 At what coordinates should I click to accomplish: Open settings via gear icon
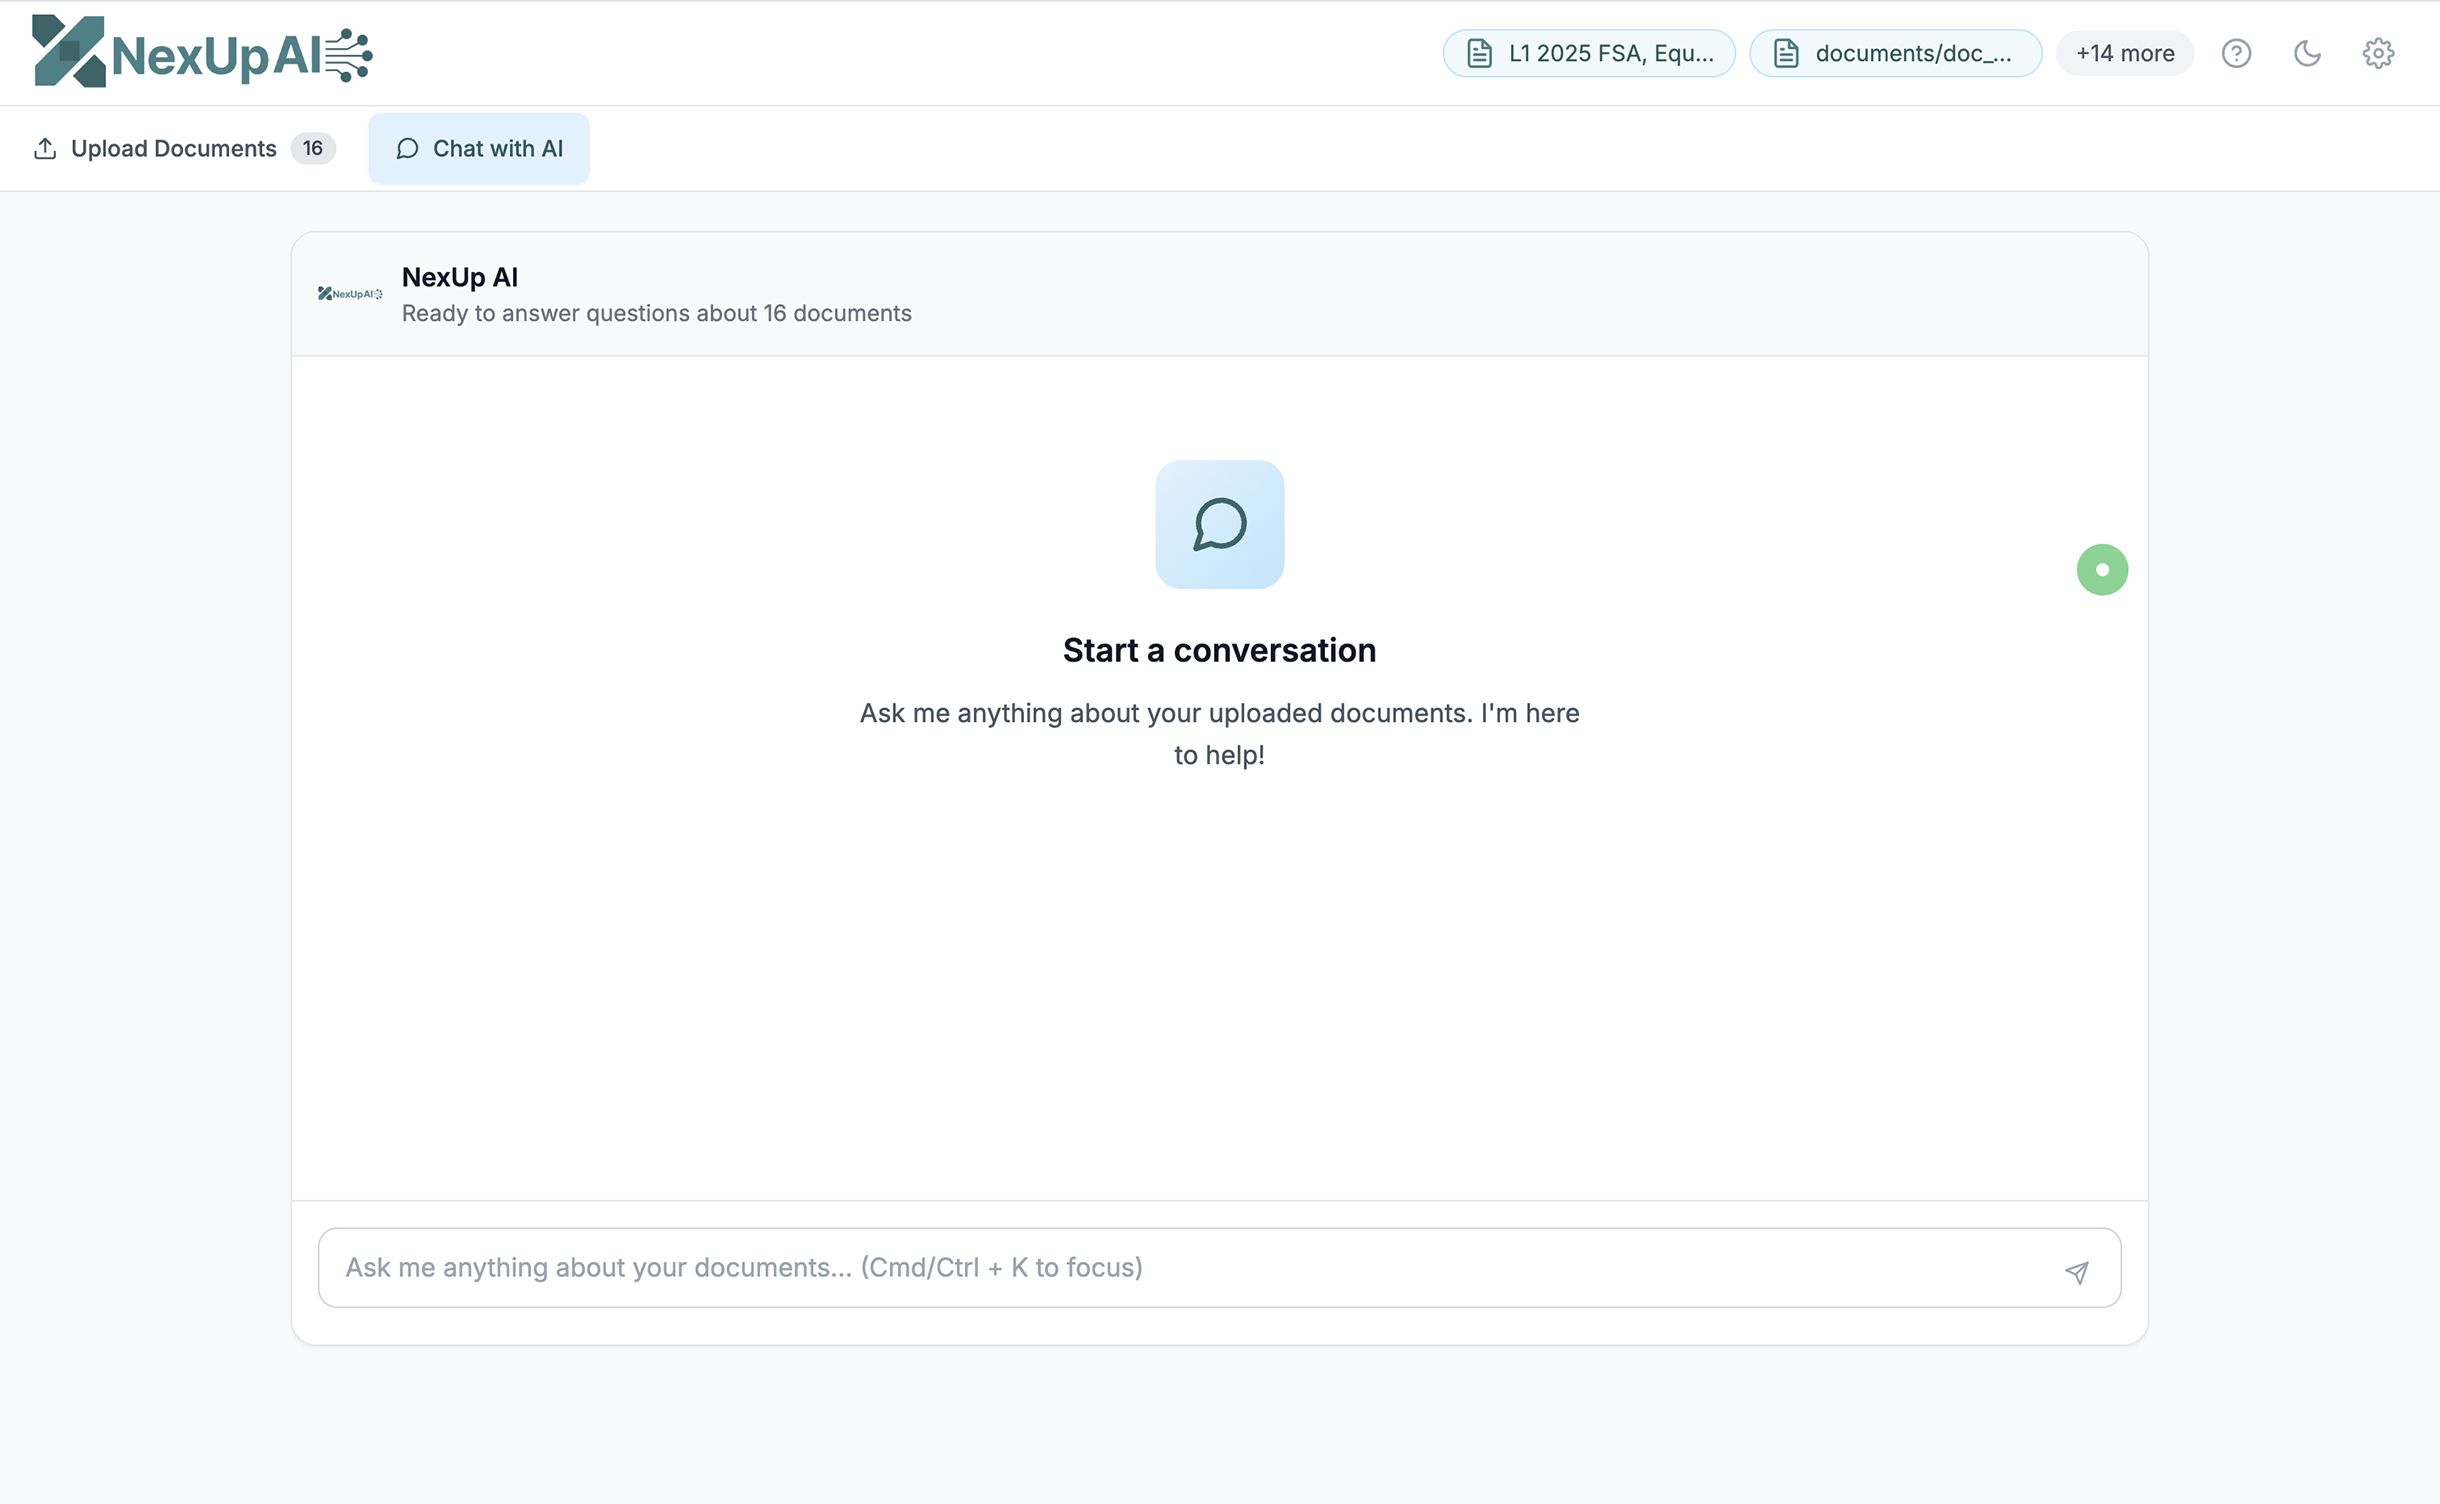tap(2378, 53)
